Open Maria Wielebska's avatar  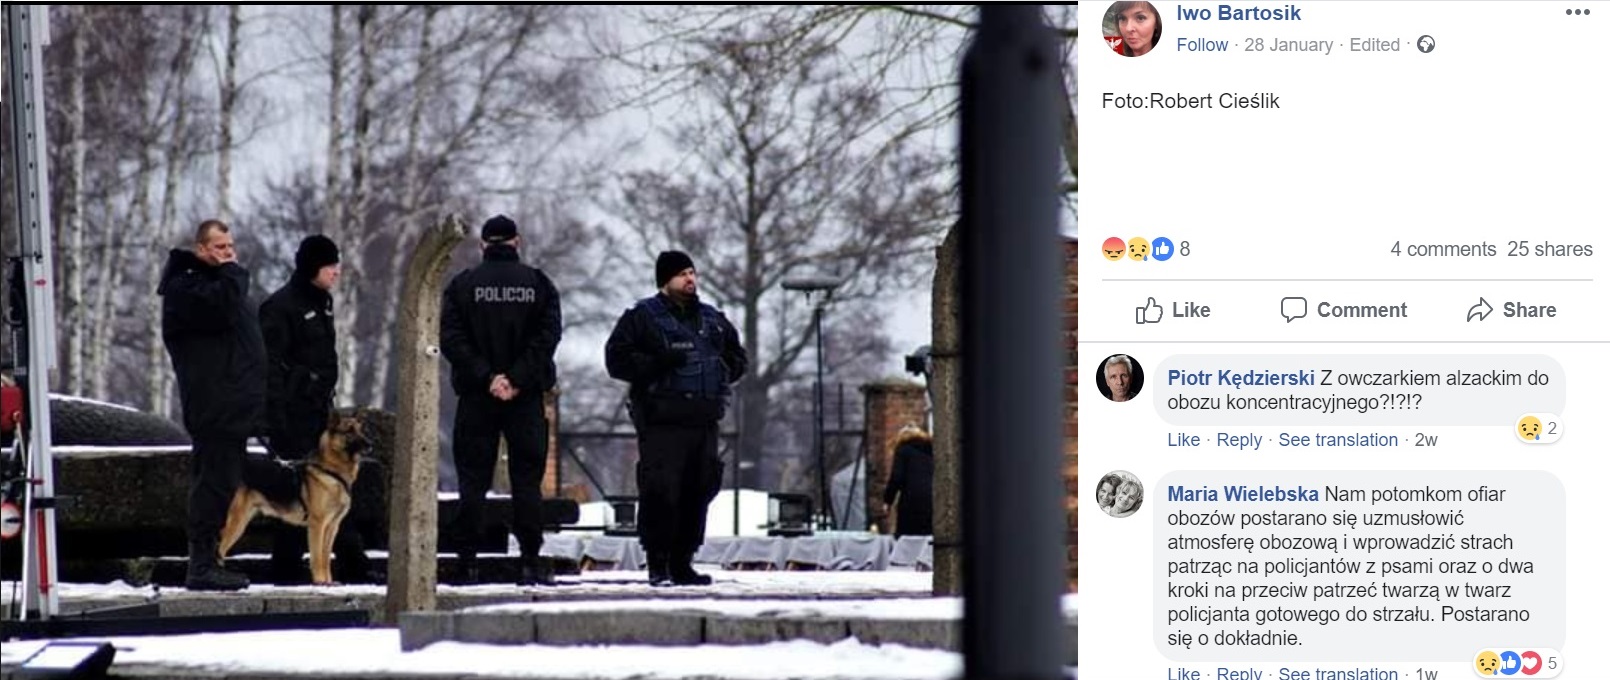tap(1120, 494)
